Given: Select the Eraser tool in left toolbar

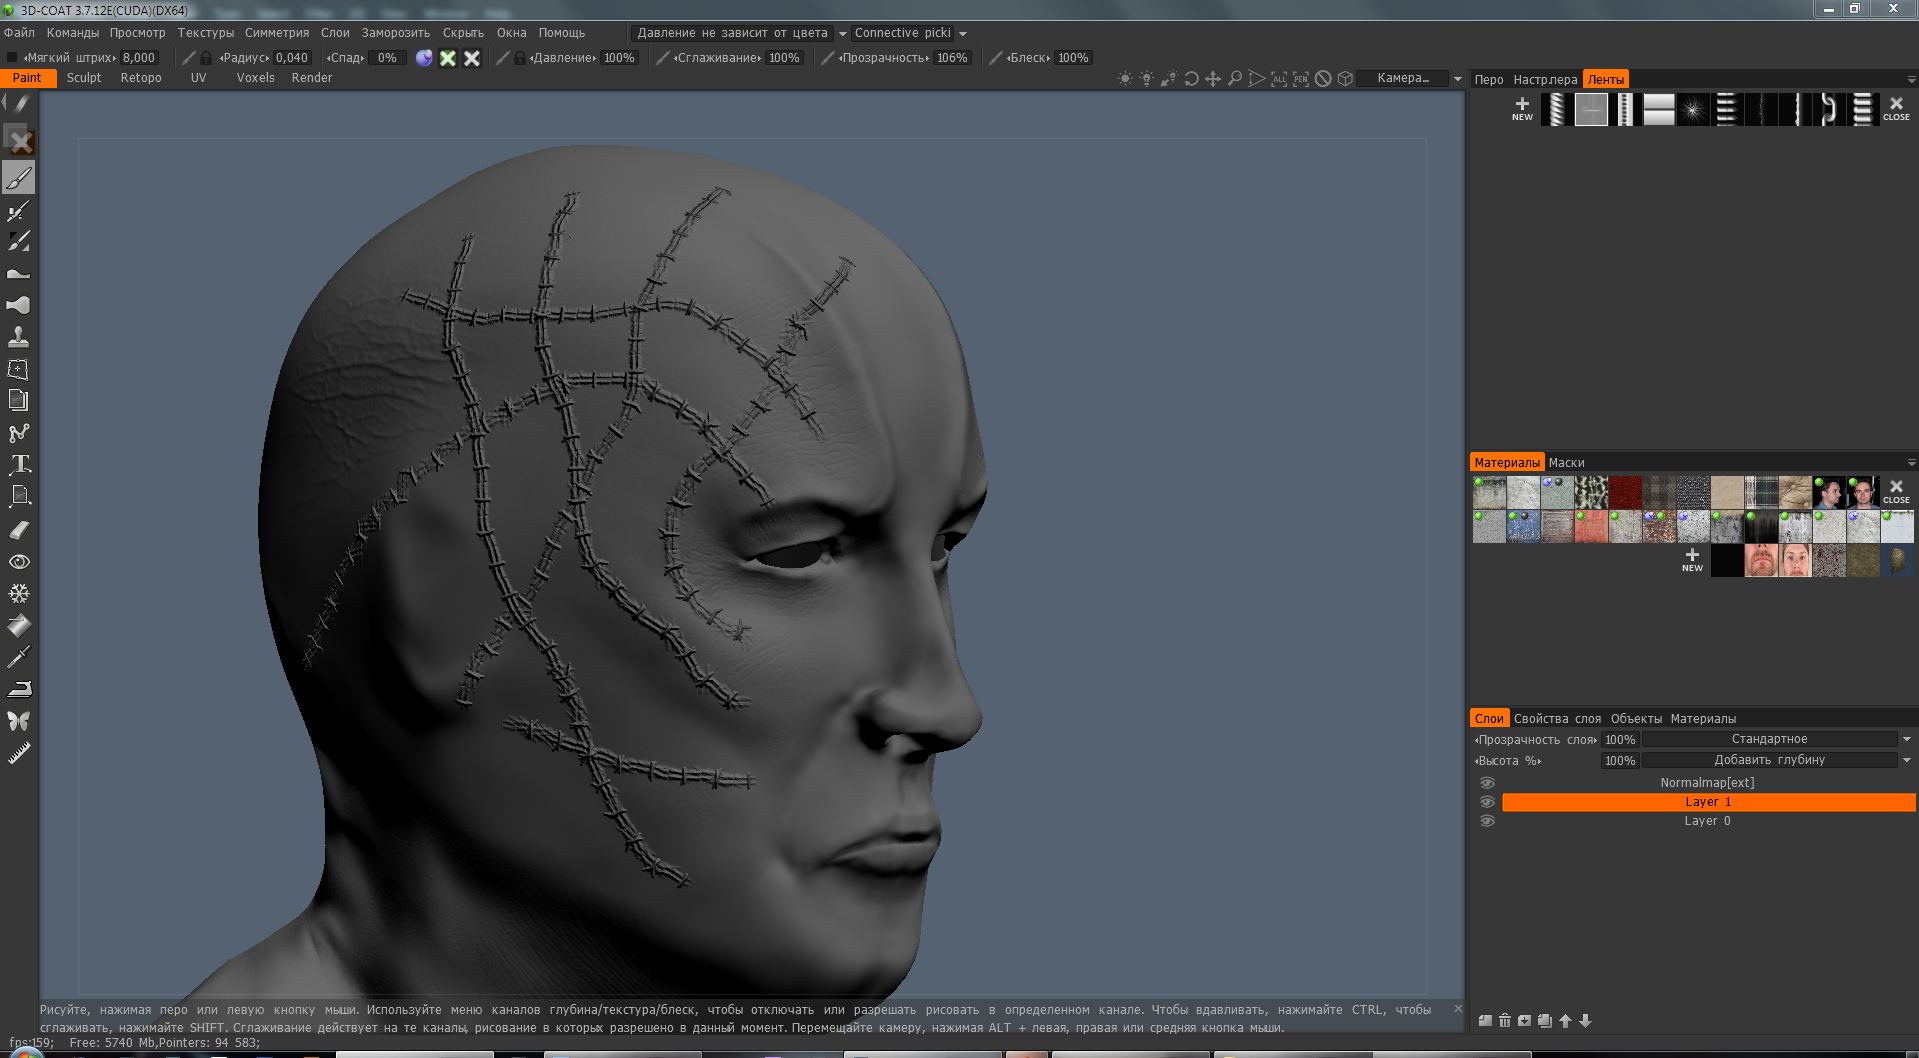Looking at the screenshot, I should coord(19,530).
